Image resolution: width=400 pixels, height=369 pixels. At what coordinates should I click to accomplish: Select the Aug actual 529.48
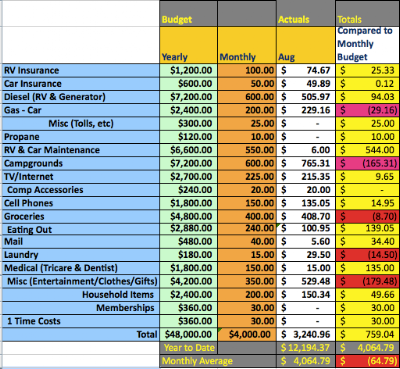pos(306,282)
